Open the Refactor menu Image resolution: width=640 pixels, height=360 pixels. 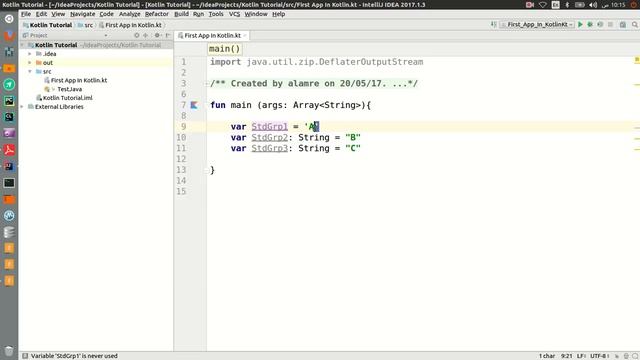(x=157, y=14)
